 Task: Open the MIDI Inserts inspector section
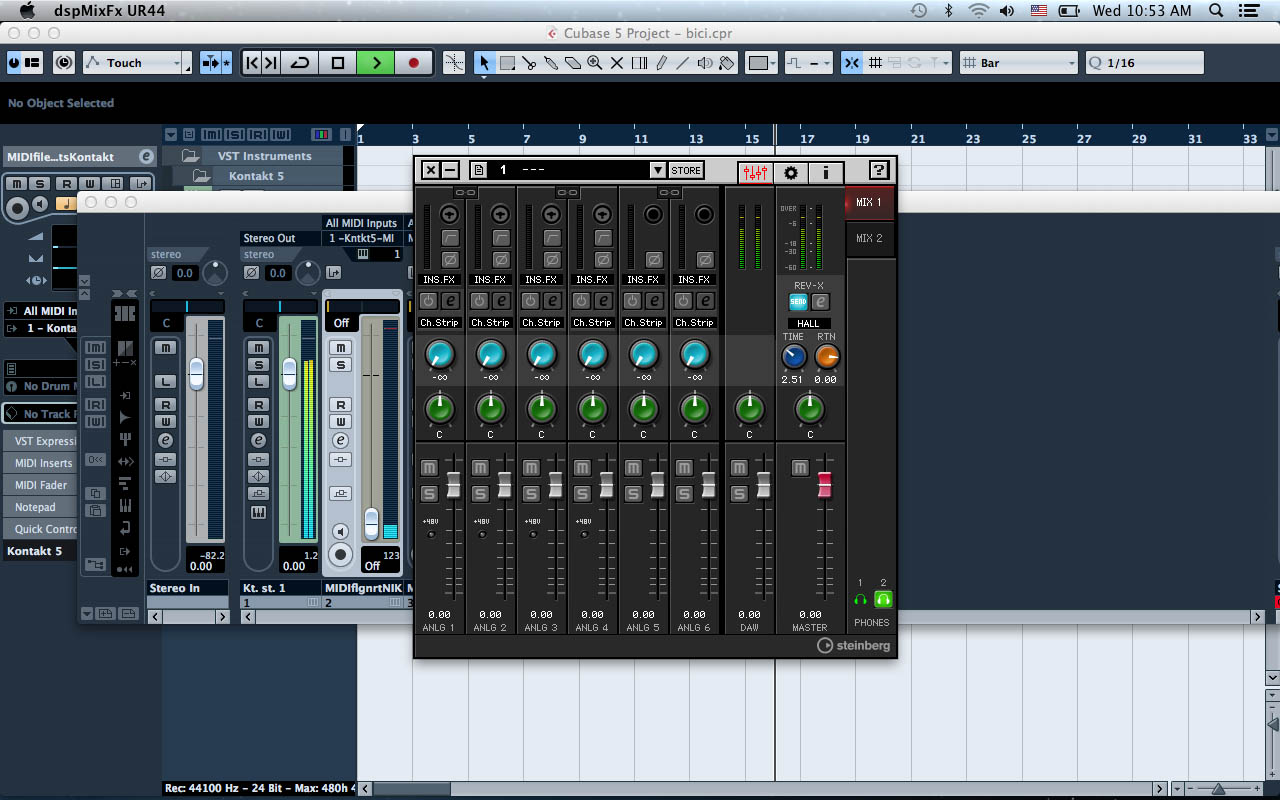(x=43, y=463)
